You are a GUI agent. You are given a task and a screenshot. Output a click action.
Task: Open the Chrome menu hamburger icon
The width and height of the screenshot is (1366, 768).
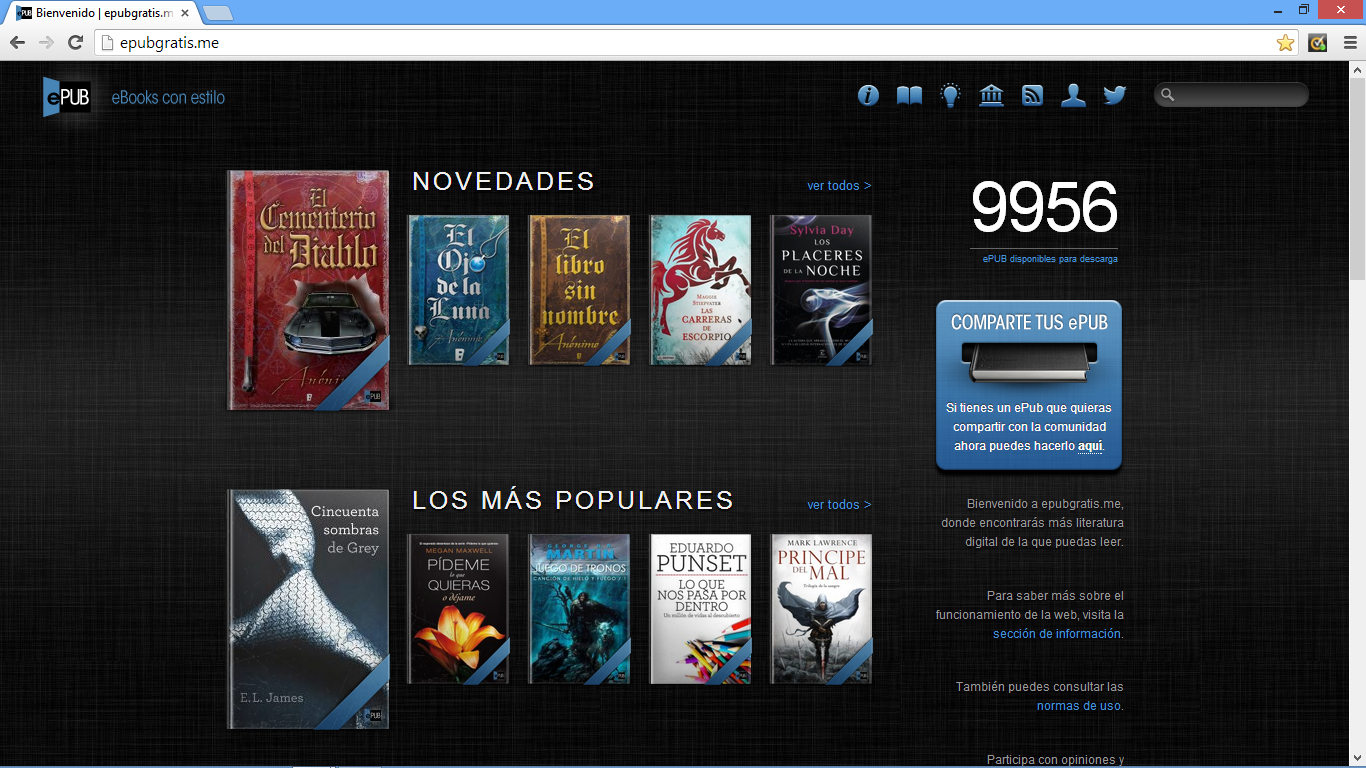pos(1350,42)
